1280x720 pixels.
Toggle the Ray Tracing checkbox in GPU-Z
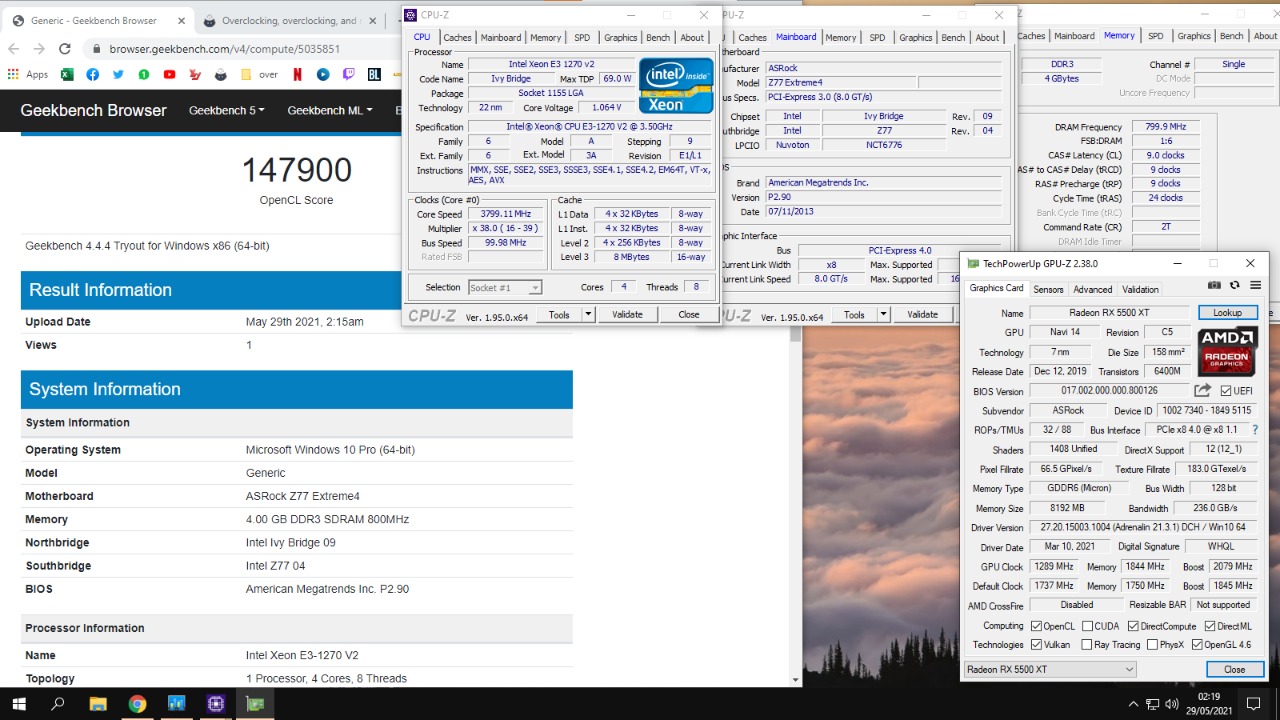pos(1087,645)
